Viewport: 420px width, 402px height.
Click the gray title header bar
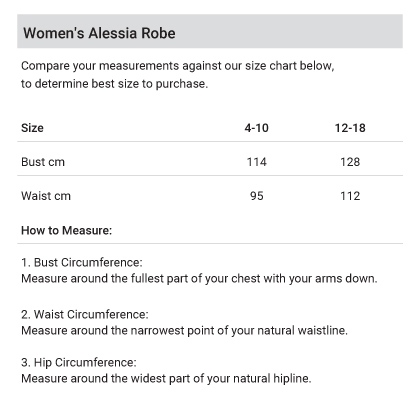[x=210, y=31]
